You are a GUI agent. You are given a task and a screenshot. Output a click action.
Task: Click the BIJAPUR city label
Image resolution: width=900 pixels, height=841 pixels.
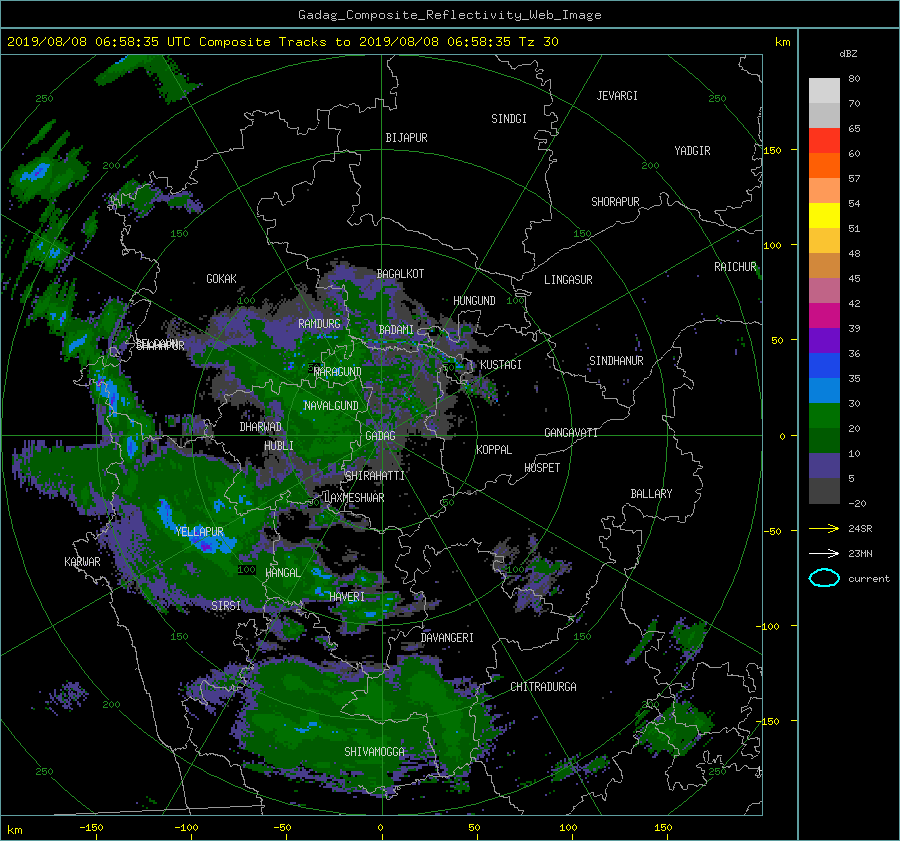tap(406, 138)
